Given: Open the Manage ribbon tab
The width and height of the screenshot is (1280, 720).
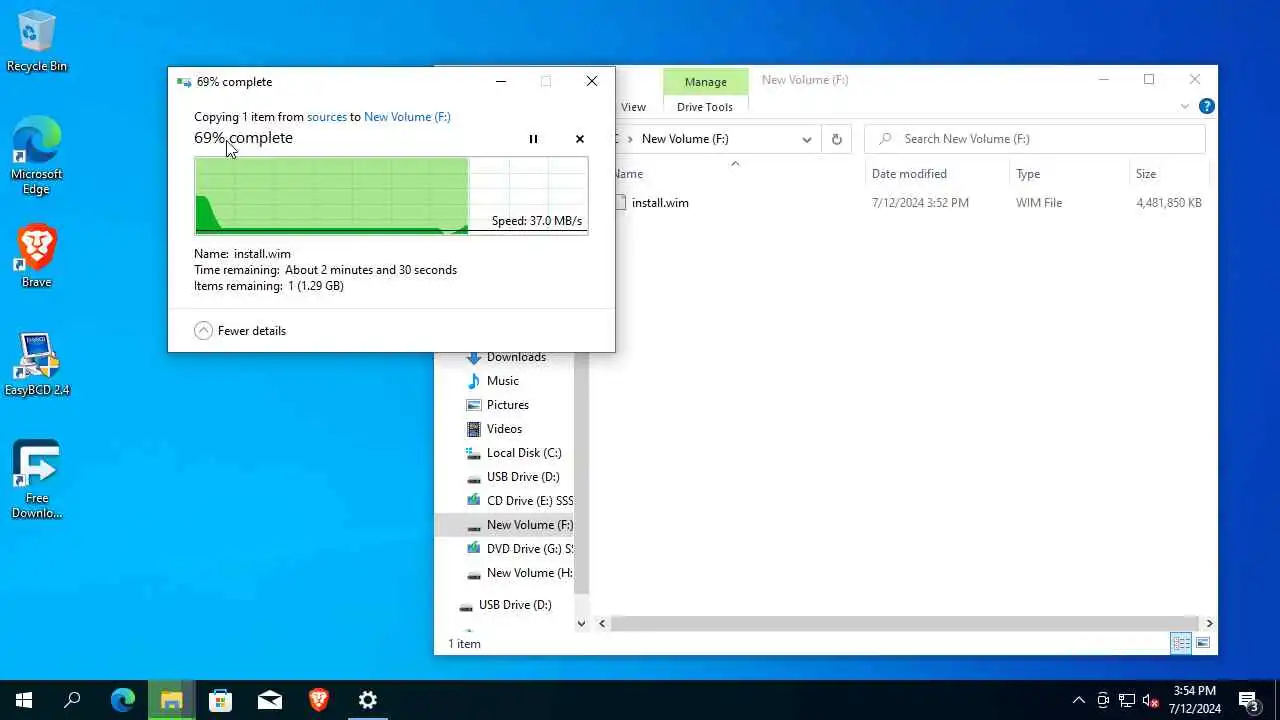Looking at the screenshot, I should tap(705, 82).
